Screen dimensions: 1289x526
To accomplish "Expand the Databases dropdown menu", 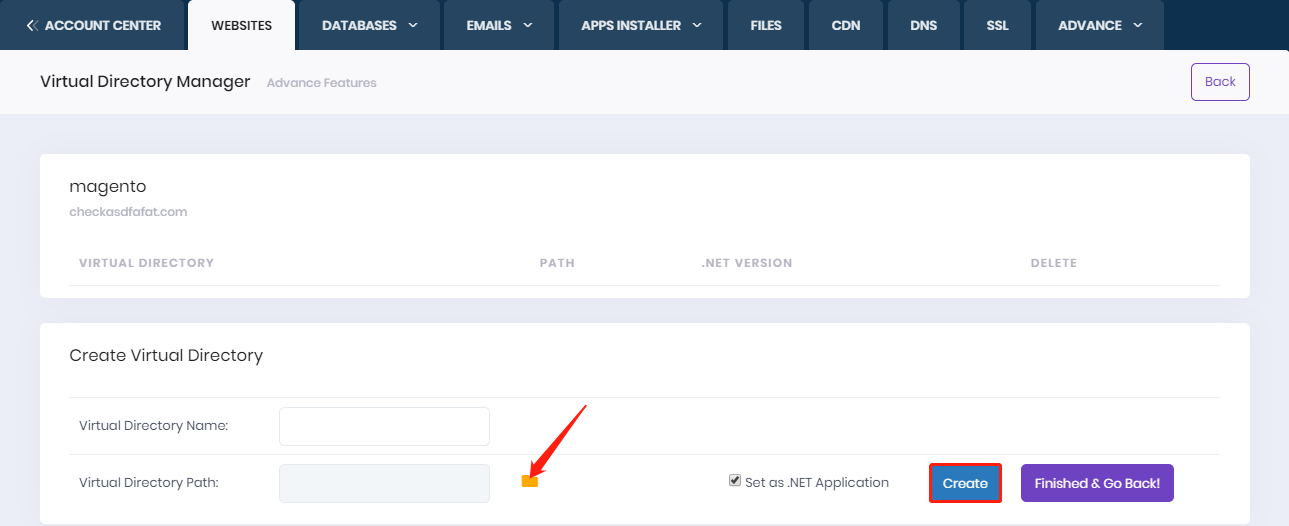I will pyautogui.click(x=369, y=25).
